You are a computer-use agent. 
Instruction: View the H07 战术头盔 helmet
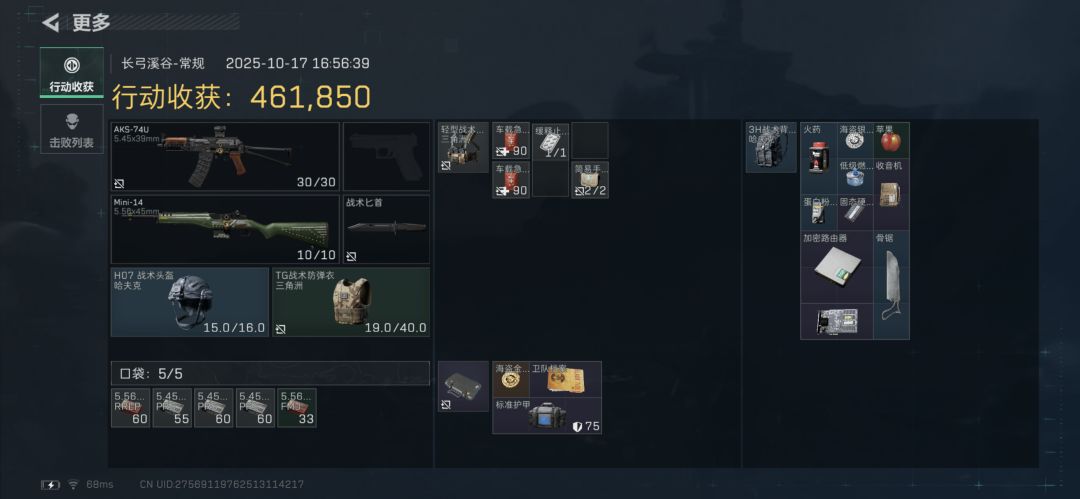tap(189, 302)
